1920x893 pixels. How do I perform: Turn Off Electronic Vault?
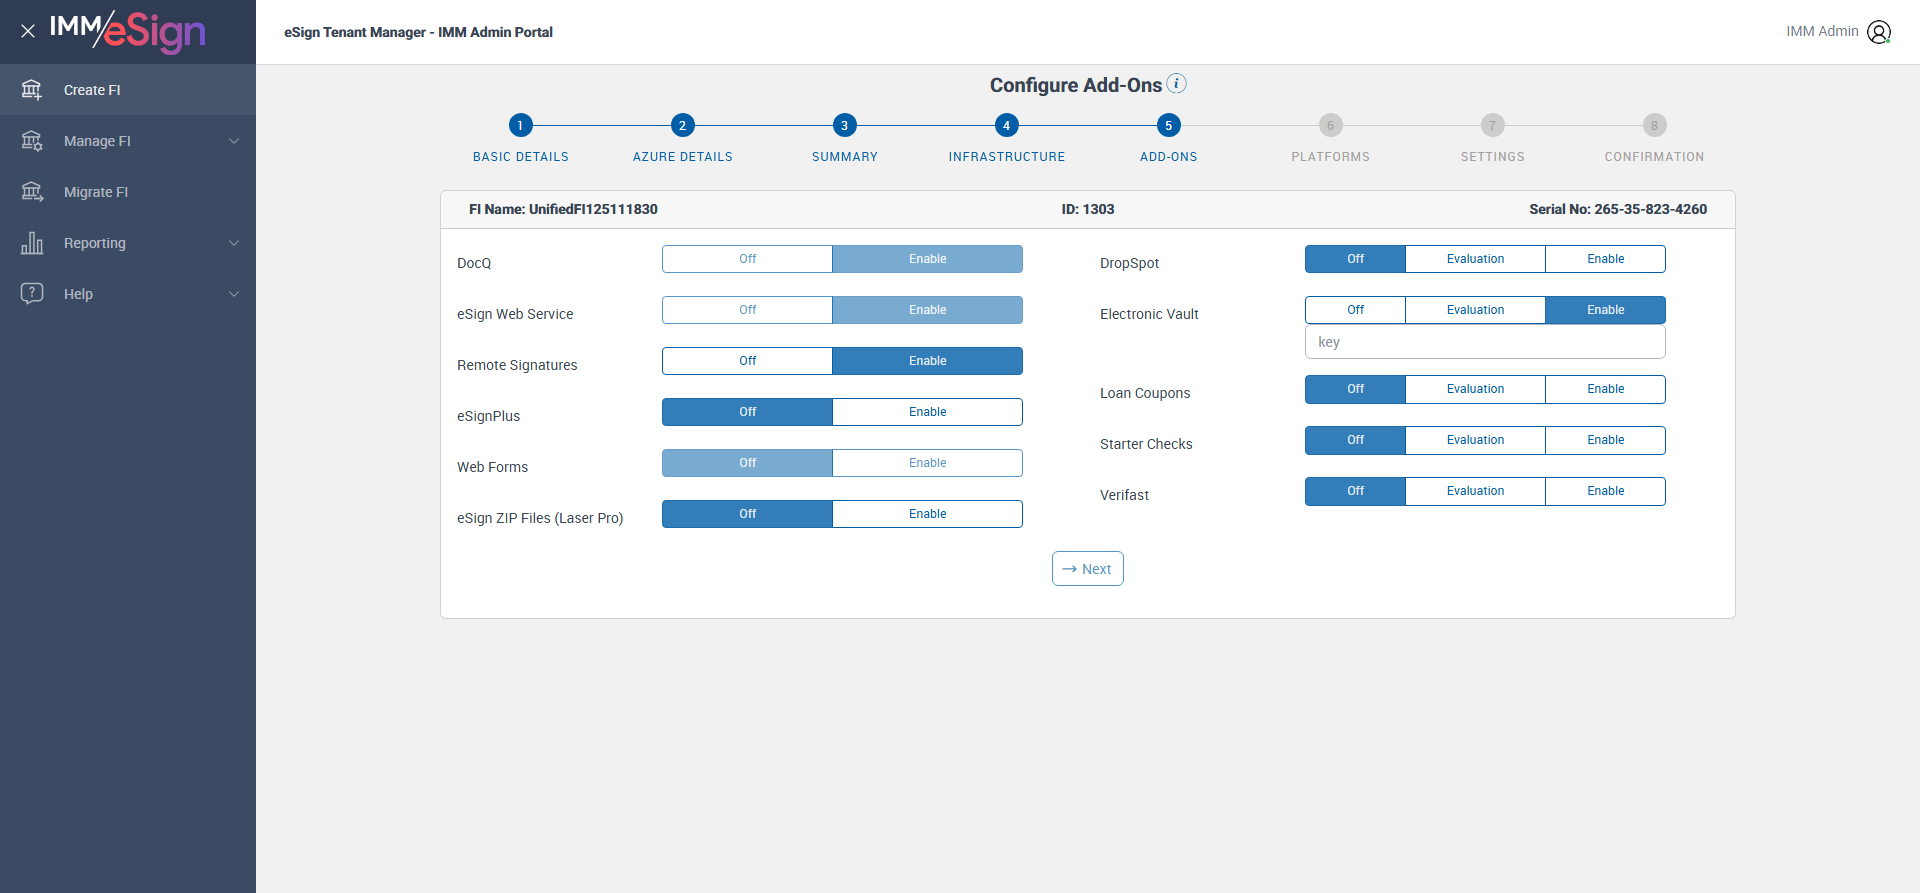tap(1355, 310)
